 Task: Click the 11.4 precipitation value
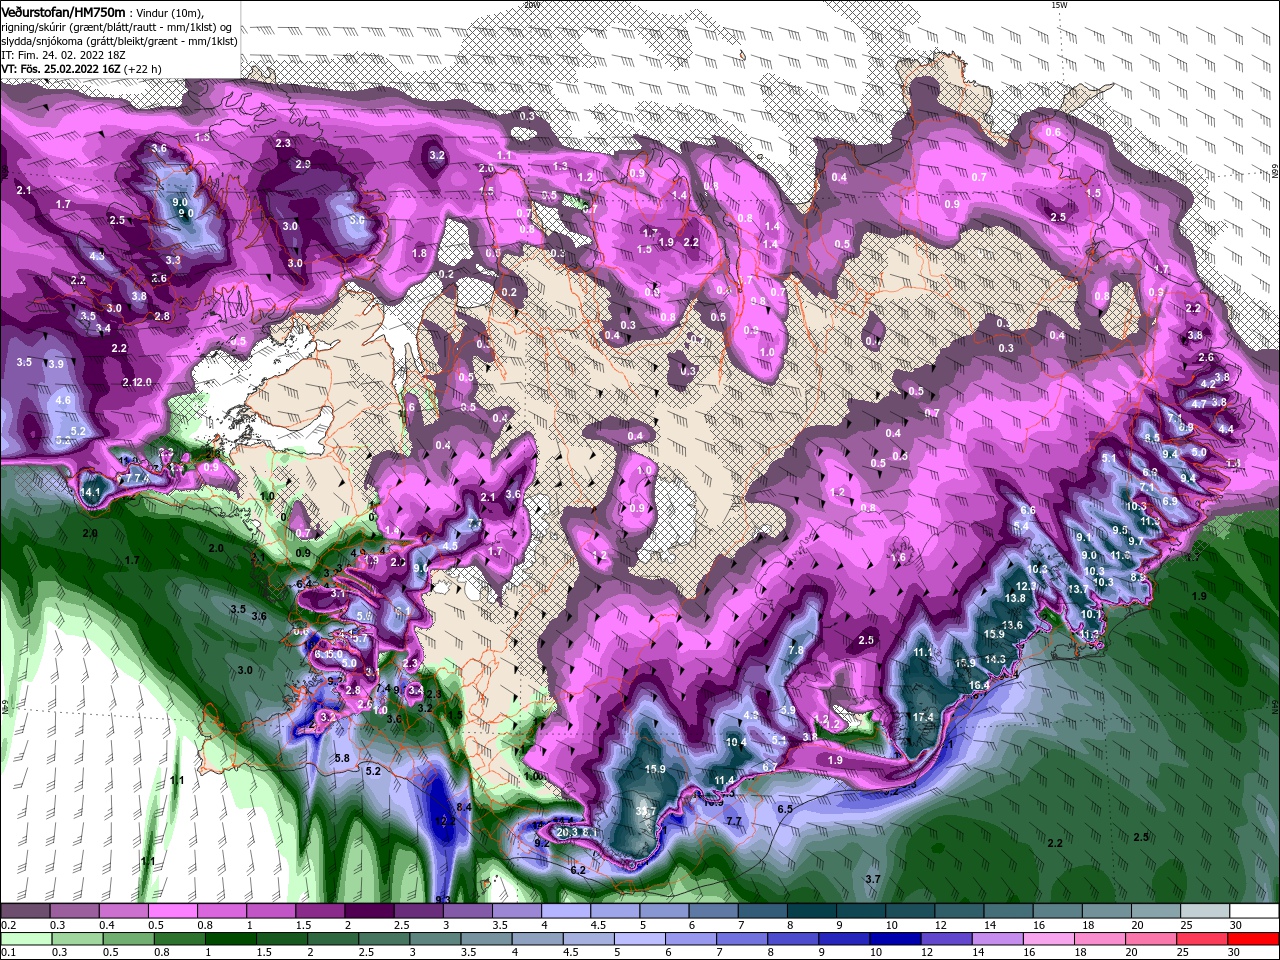point(725,780)
